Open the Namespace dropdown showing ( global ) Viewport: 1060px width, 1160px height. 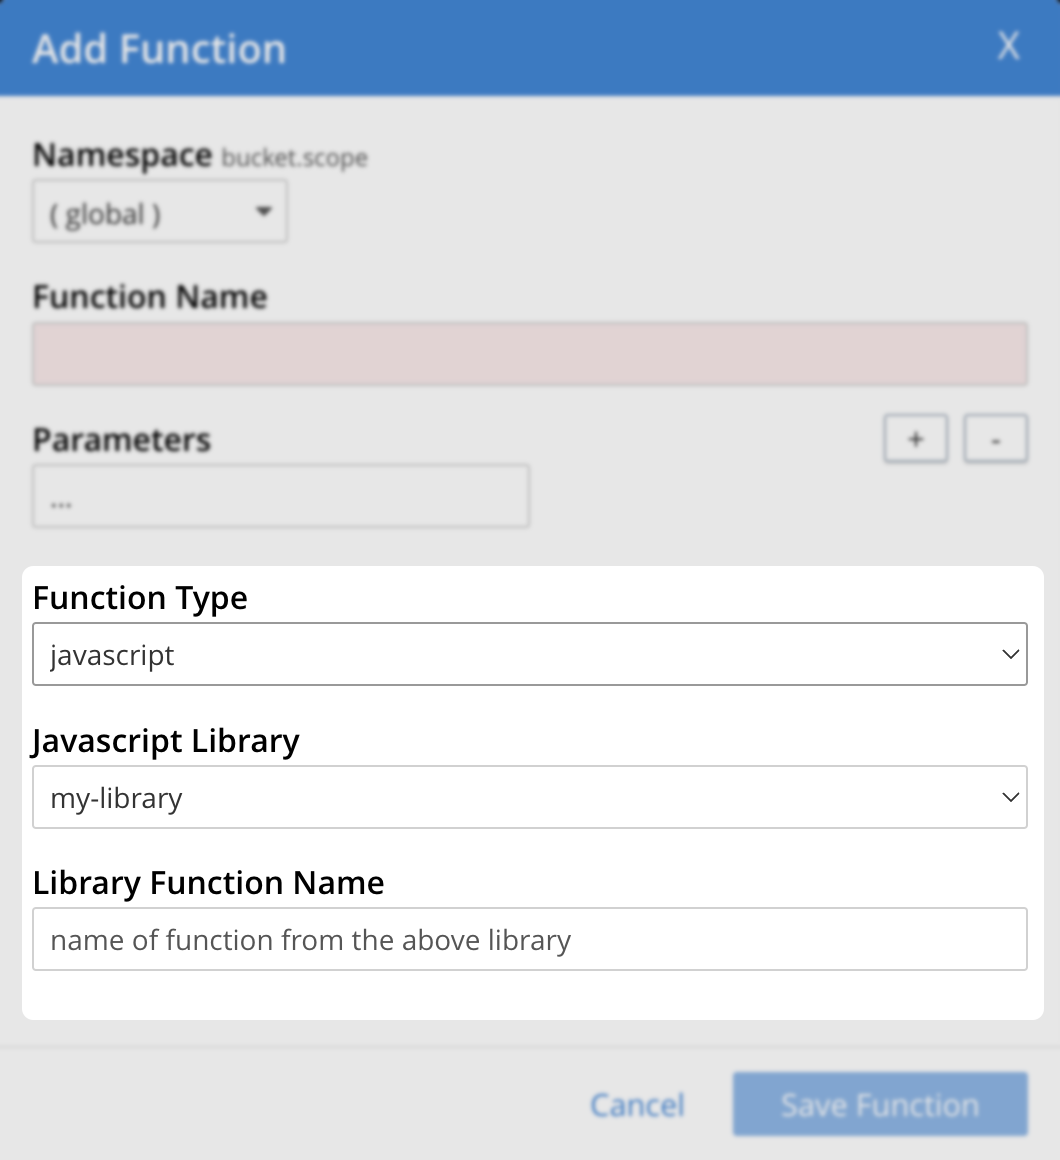tap(160, 211)
